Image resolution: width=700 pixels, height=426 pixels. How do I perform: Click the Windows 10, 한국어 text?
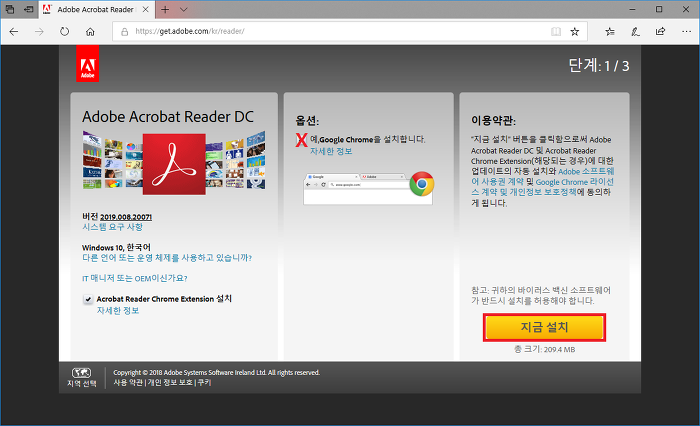click(116, 247)
